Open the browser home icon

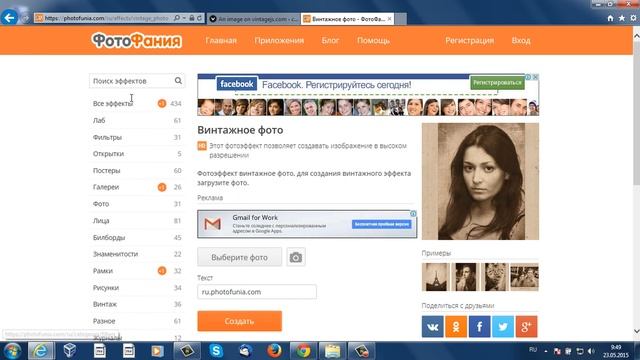click(x=610, y=18)
